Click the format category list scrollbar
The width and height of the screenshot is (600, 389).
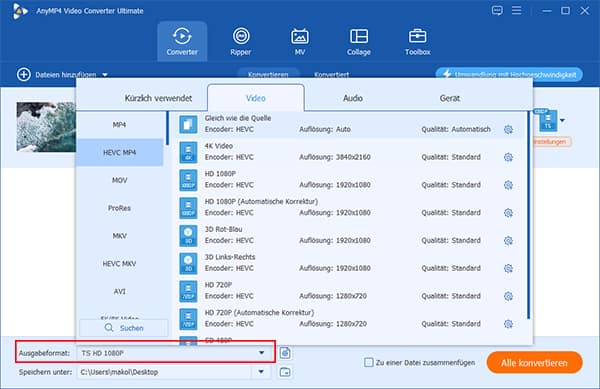167,129
